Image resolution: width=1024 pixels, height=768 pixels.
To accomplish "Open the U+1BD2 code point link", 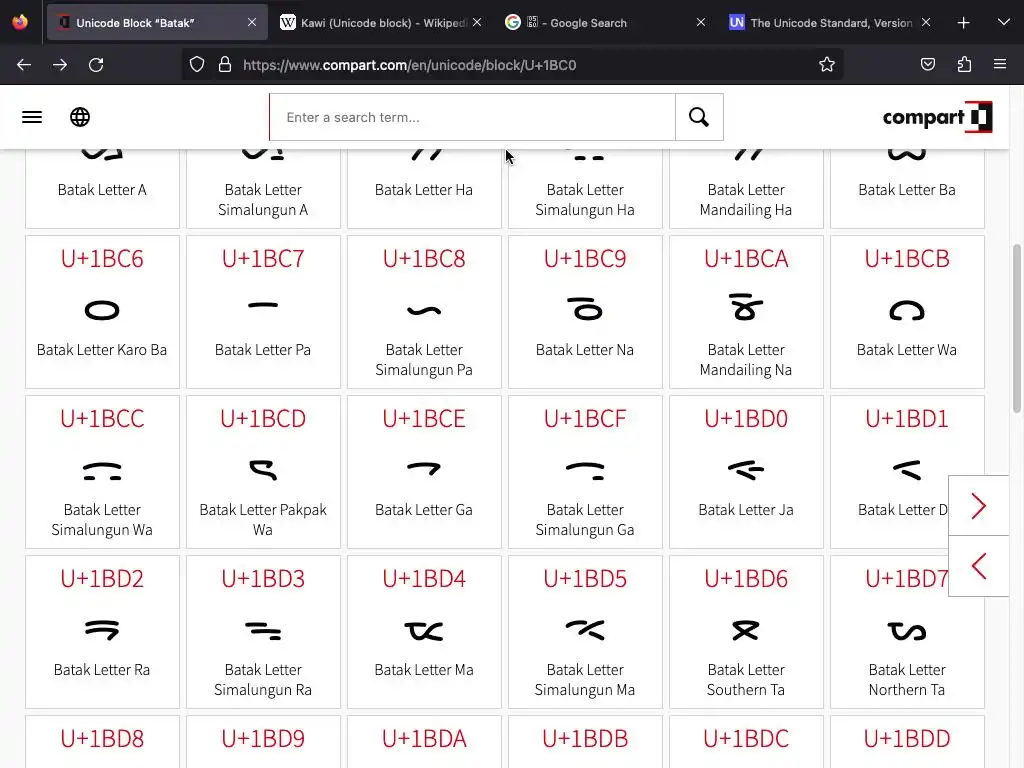I will 102,579.
